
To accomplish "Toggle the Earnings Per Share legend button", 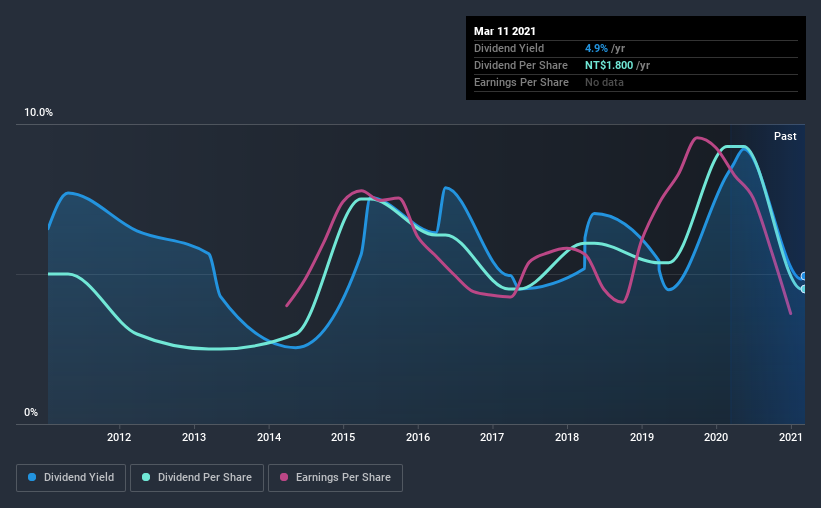I will tap(335, 478).
